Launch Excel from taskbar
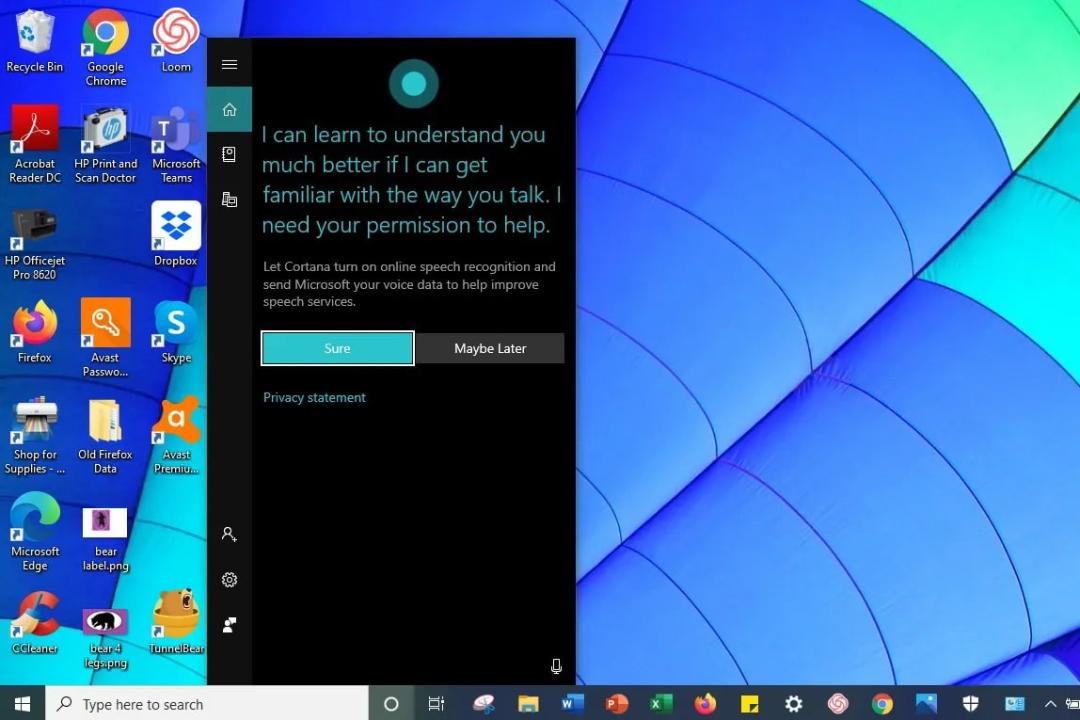1080x720 pixels. [661, 703]
